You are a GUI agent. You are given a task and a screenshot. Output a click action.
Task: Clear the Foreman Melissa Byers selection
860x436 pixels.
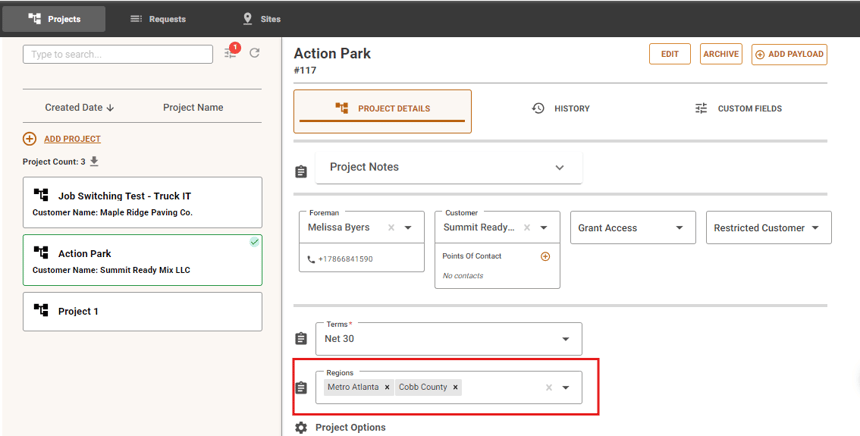tap(391, 228)
